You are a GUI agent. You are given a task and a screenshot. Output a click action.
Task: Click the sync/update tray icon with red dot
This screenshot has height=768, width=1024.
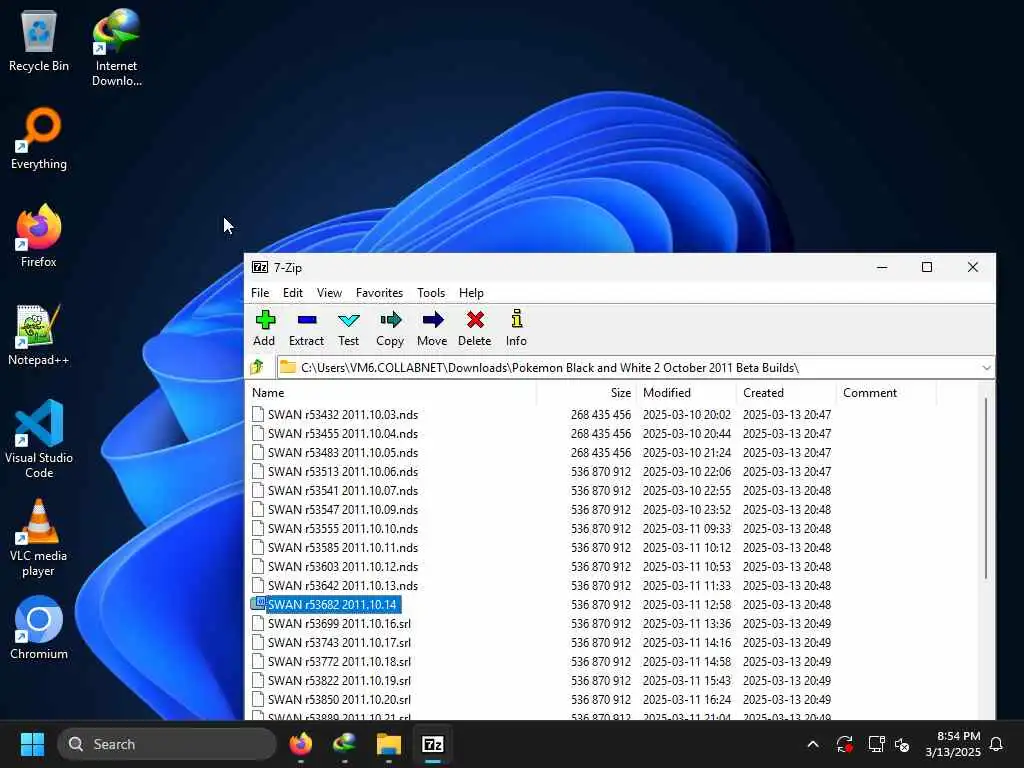tap(844, 744)
